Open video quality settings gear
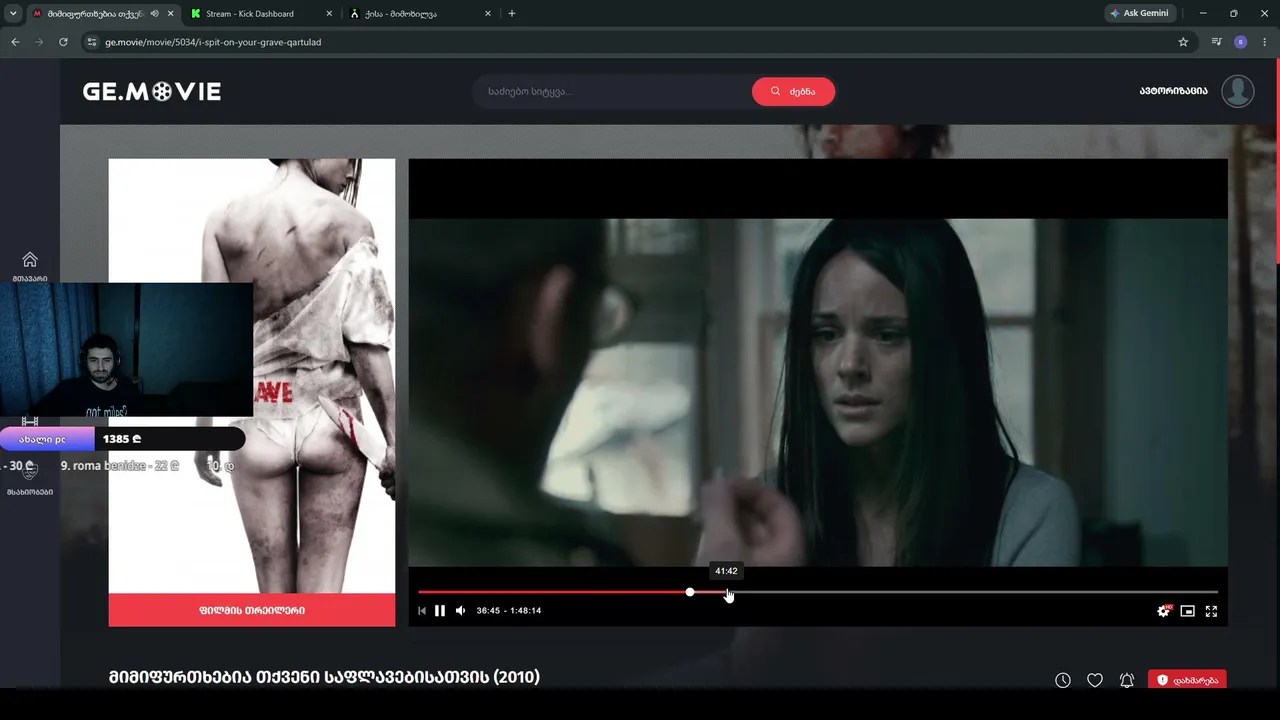Viewport: 1280px width, 720px height. pyautogui.click(x=1163, y=611)
